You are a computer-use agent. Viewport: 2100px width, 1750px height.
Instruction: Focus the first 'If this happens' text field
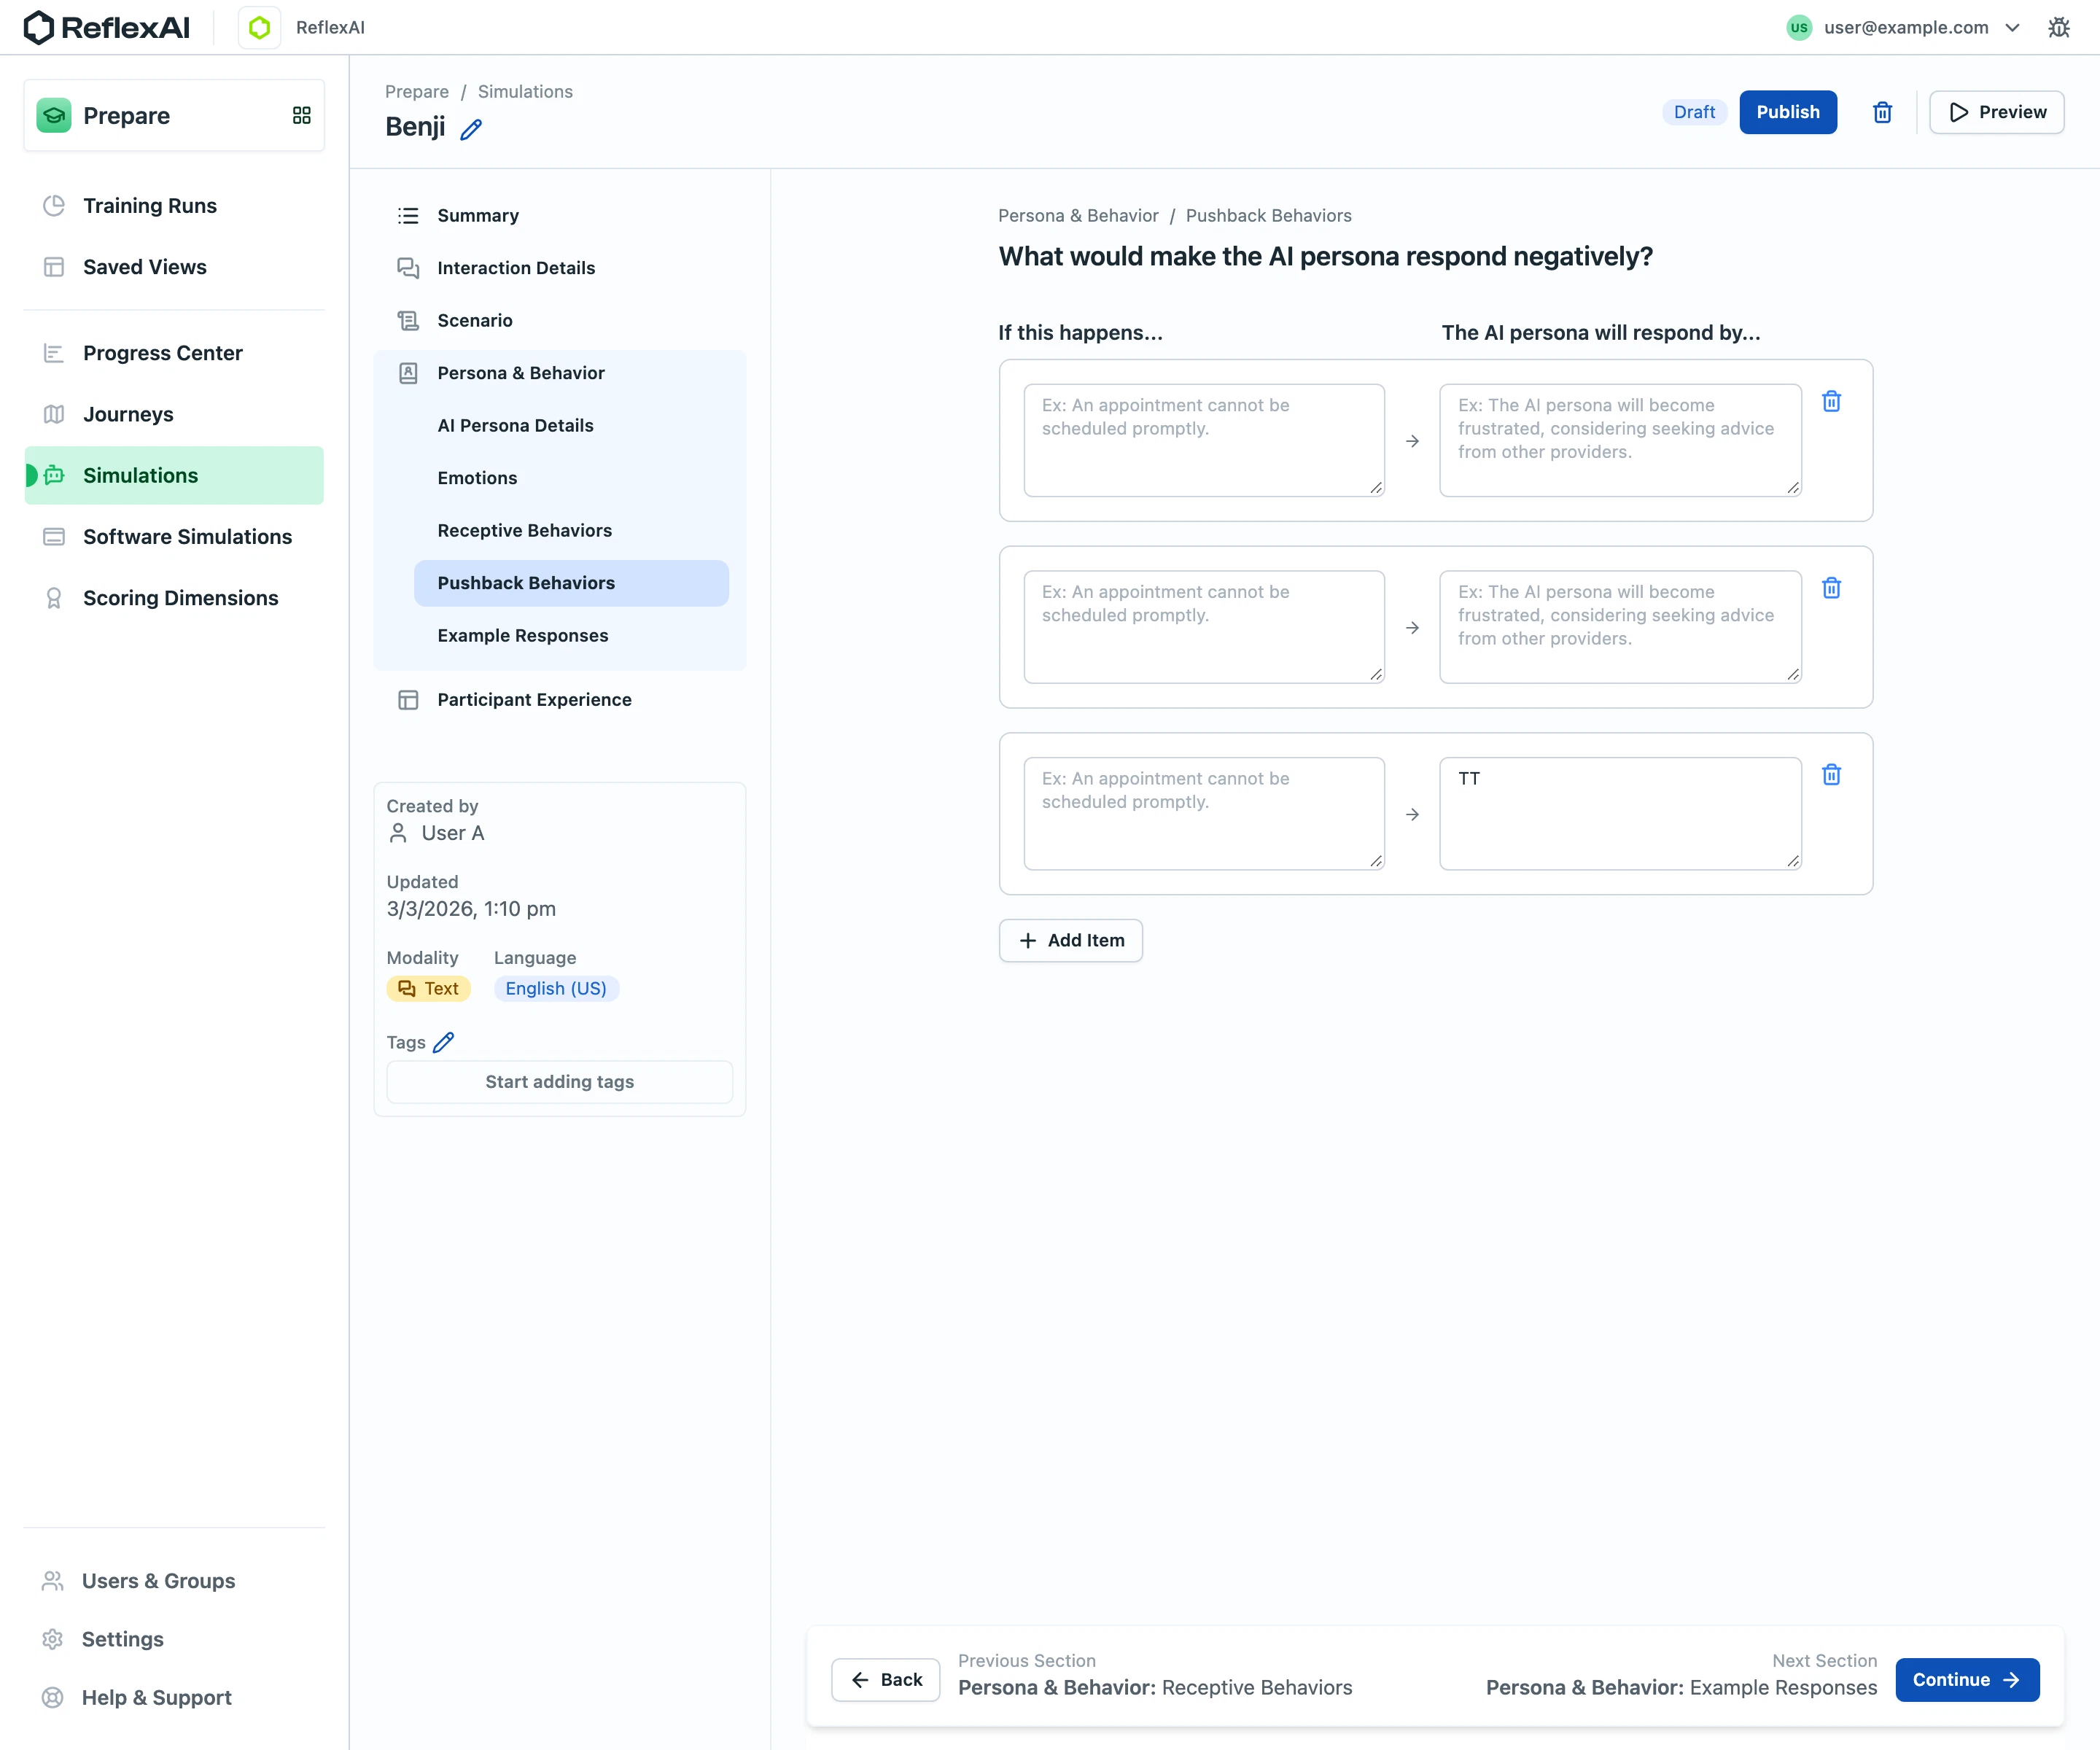[x=1204, y=441]
